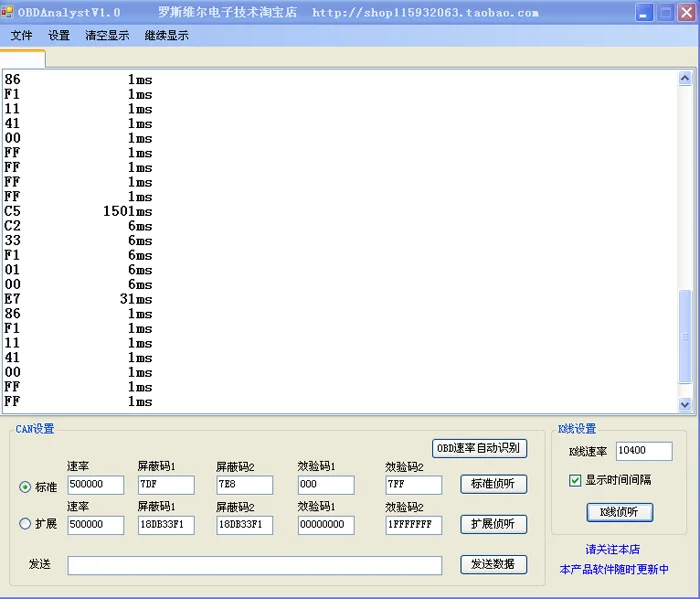Select the 扩展 radio button
The width and height of the screenshot is (700, 599).
coord(25,523)
